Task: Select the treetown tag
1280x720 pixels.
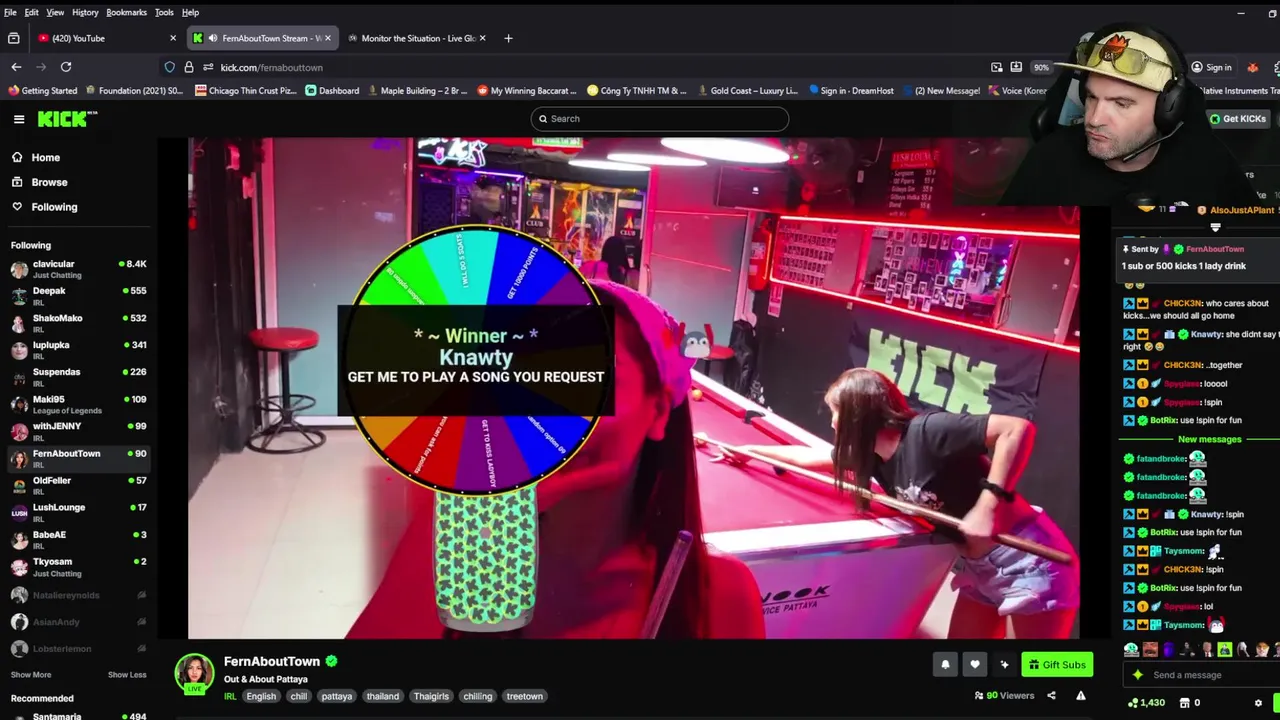Action: (x=525, y=697)
